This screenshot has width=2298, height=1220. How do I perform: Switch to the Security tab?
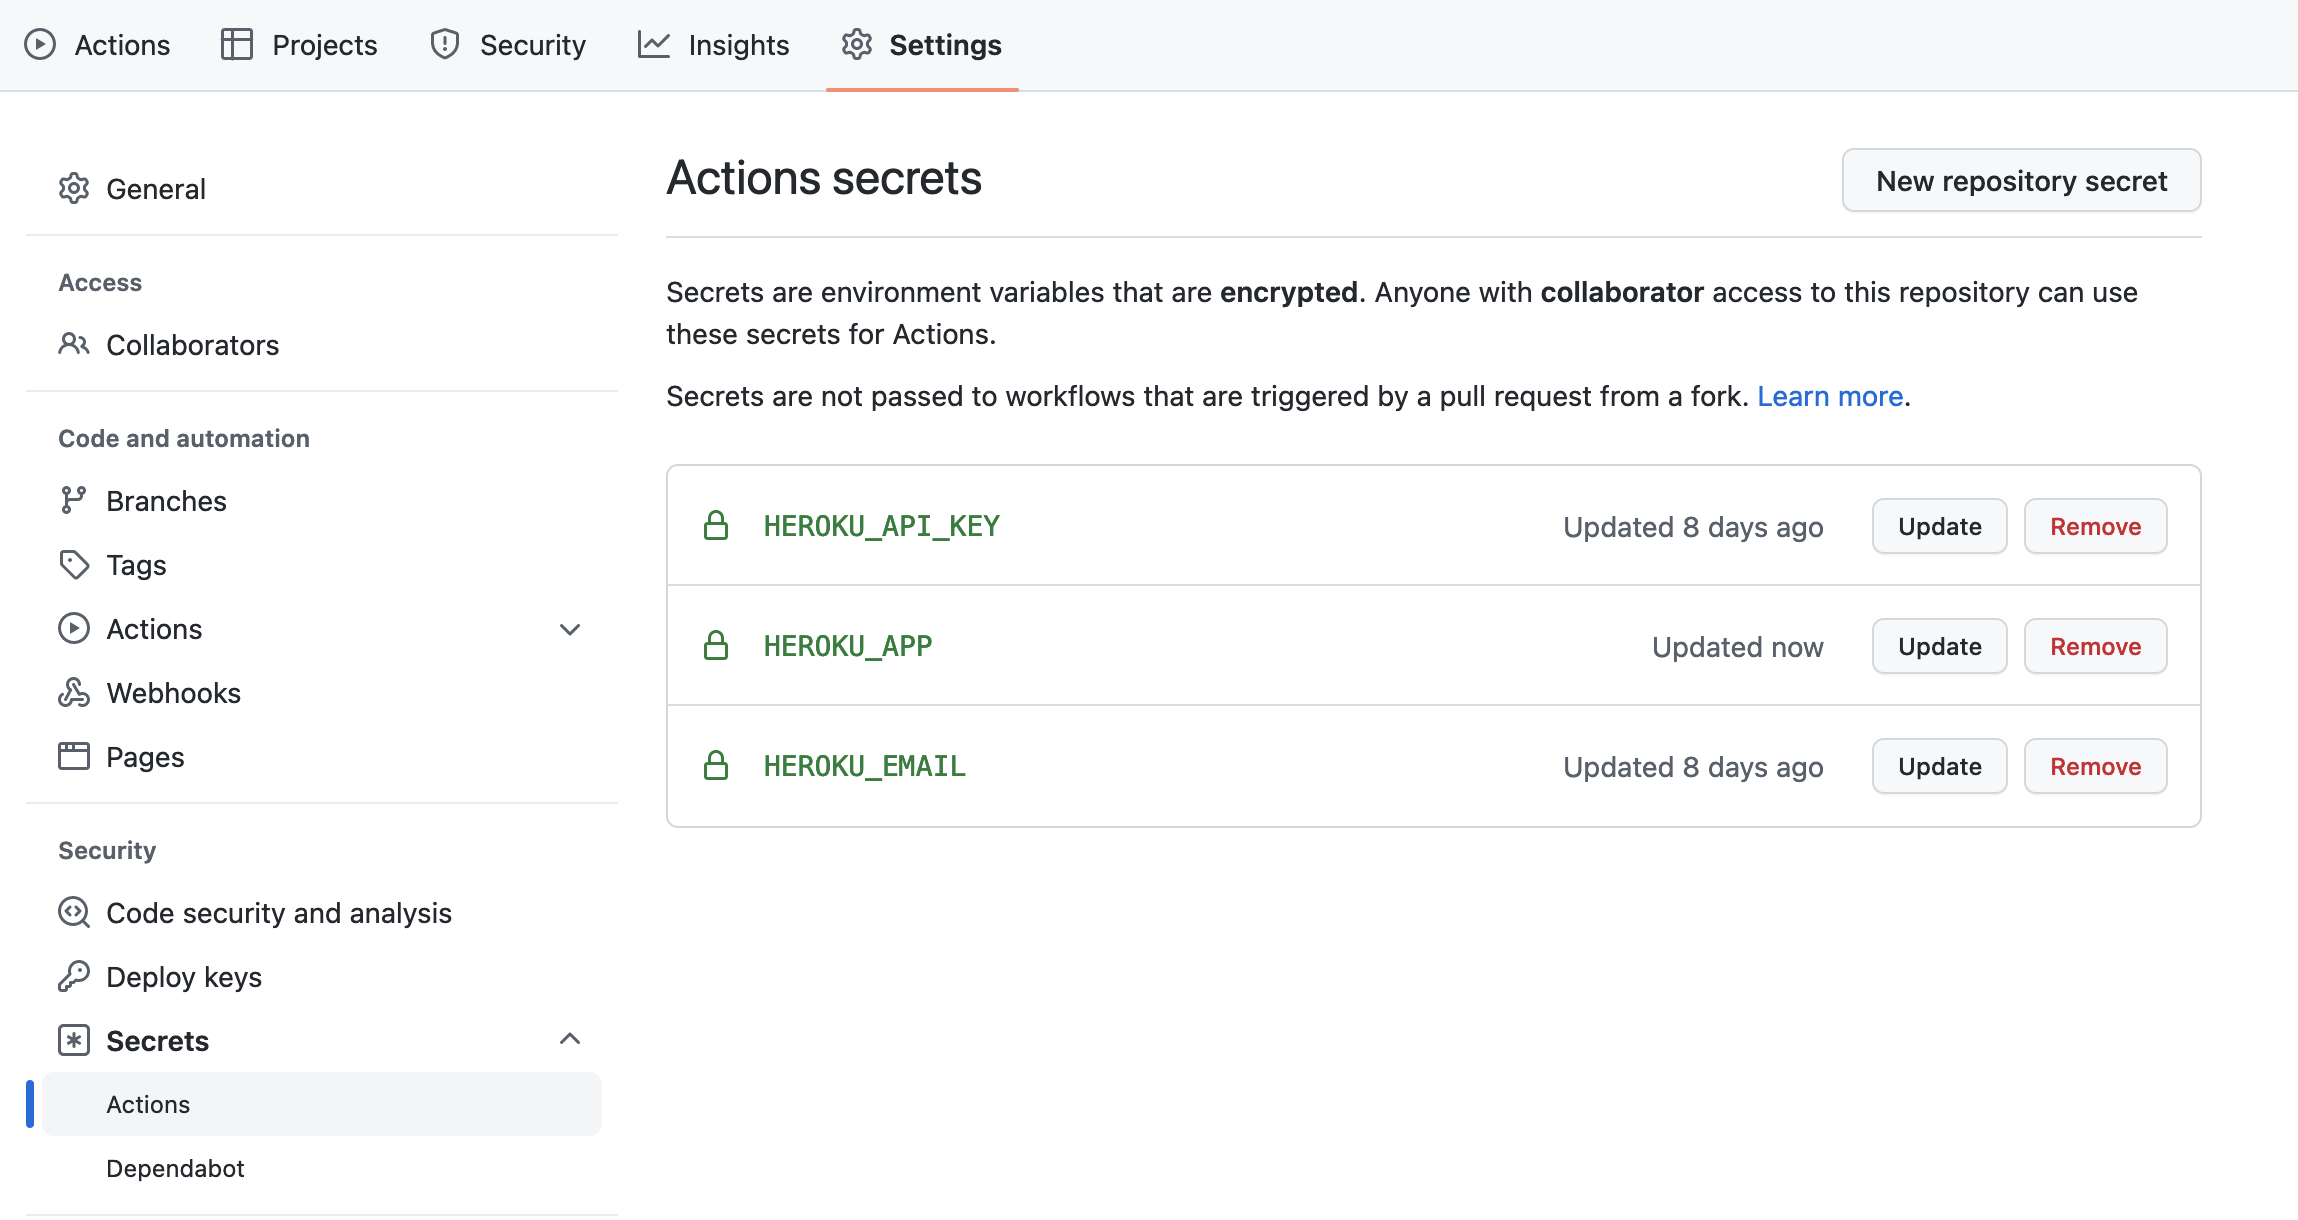pos(508,45)
